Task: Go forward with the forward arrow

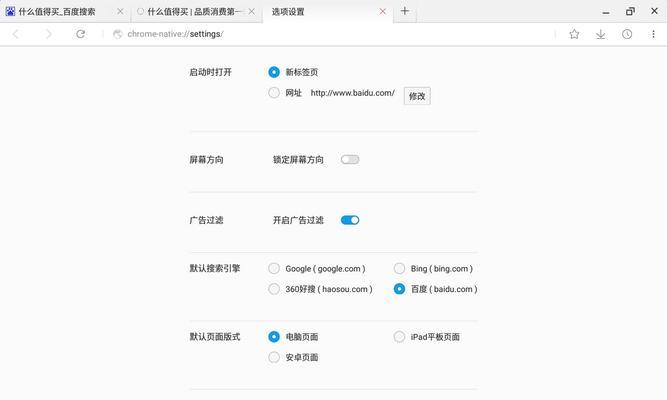Action: pos(48,34)
